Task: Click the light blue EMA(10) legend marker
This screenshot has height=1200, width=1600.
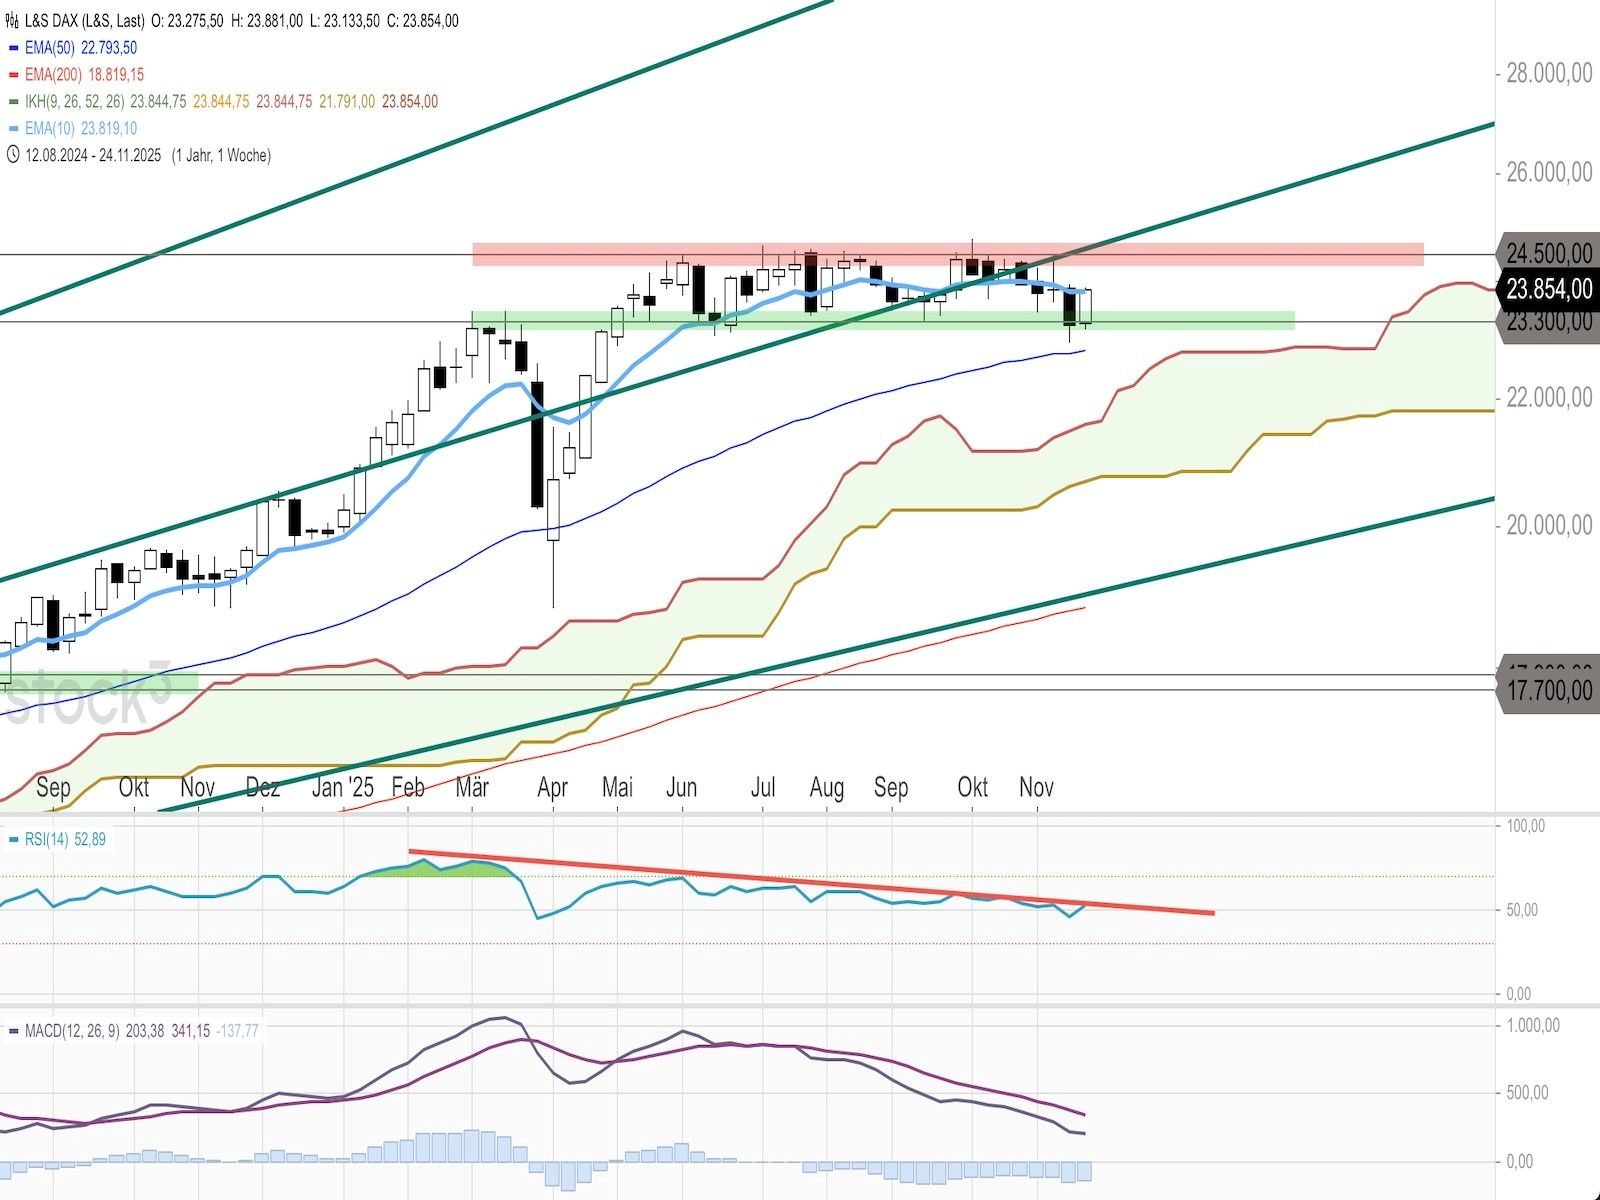Action: click(13, 129)
